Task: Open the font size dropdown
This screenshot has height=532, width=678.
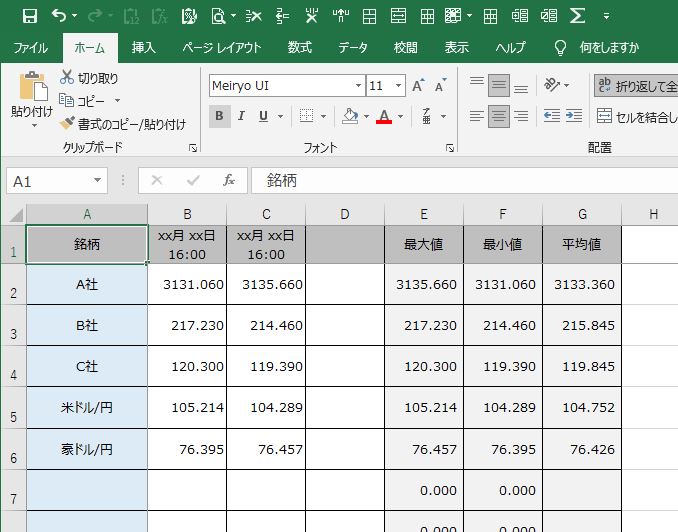Action: [x=399, y=86]
